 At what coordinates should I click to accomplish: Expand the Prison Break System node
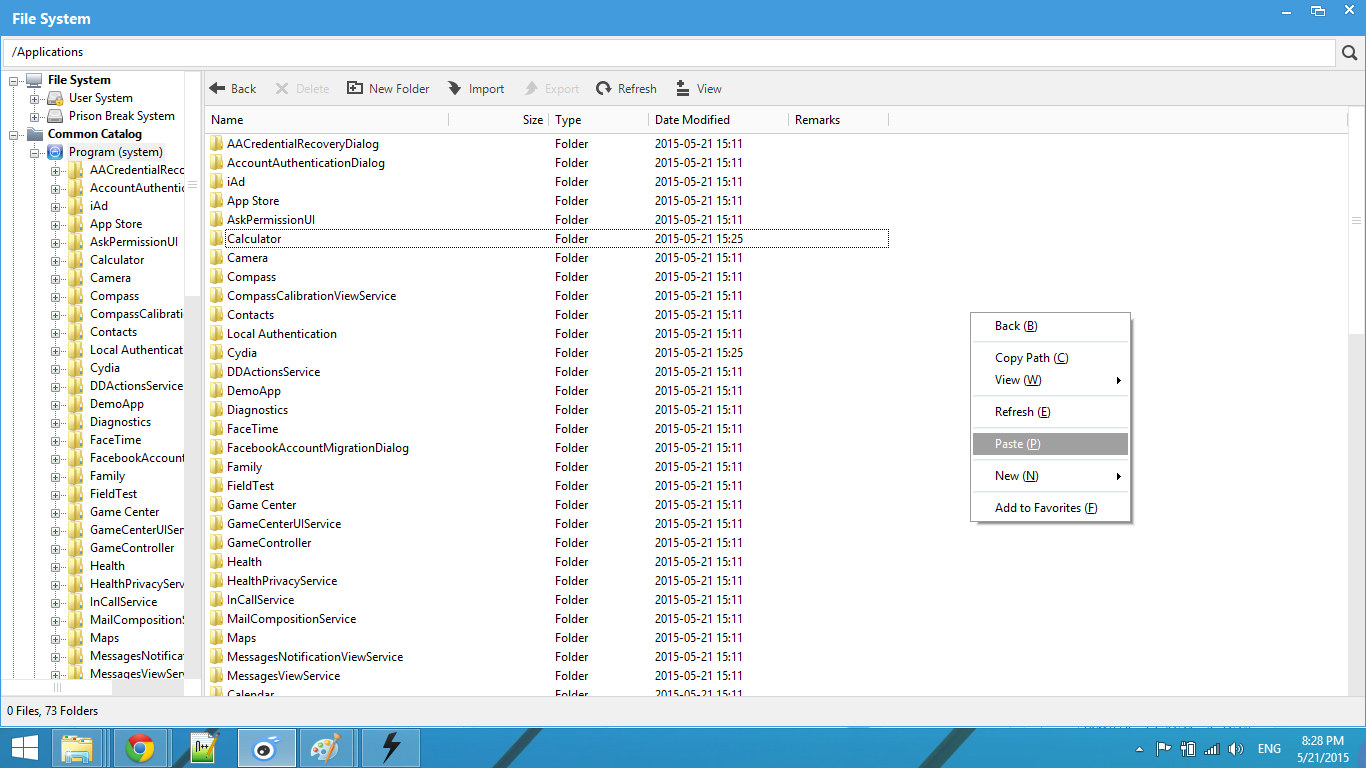(x=35, y=116)
